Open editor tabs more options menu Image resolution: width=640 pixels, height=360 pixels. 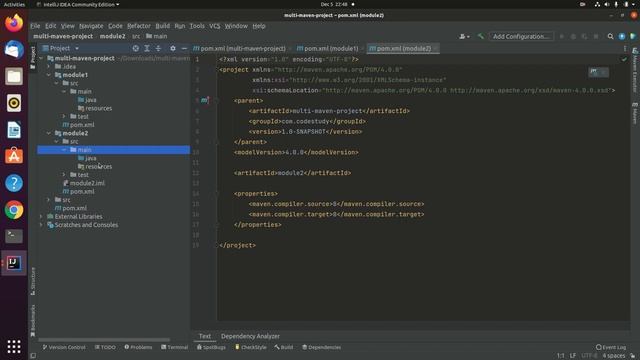(x=625, y=48)
